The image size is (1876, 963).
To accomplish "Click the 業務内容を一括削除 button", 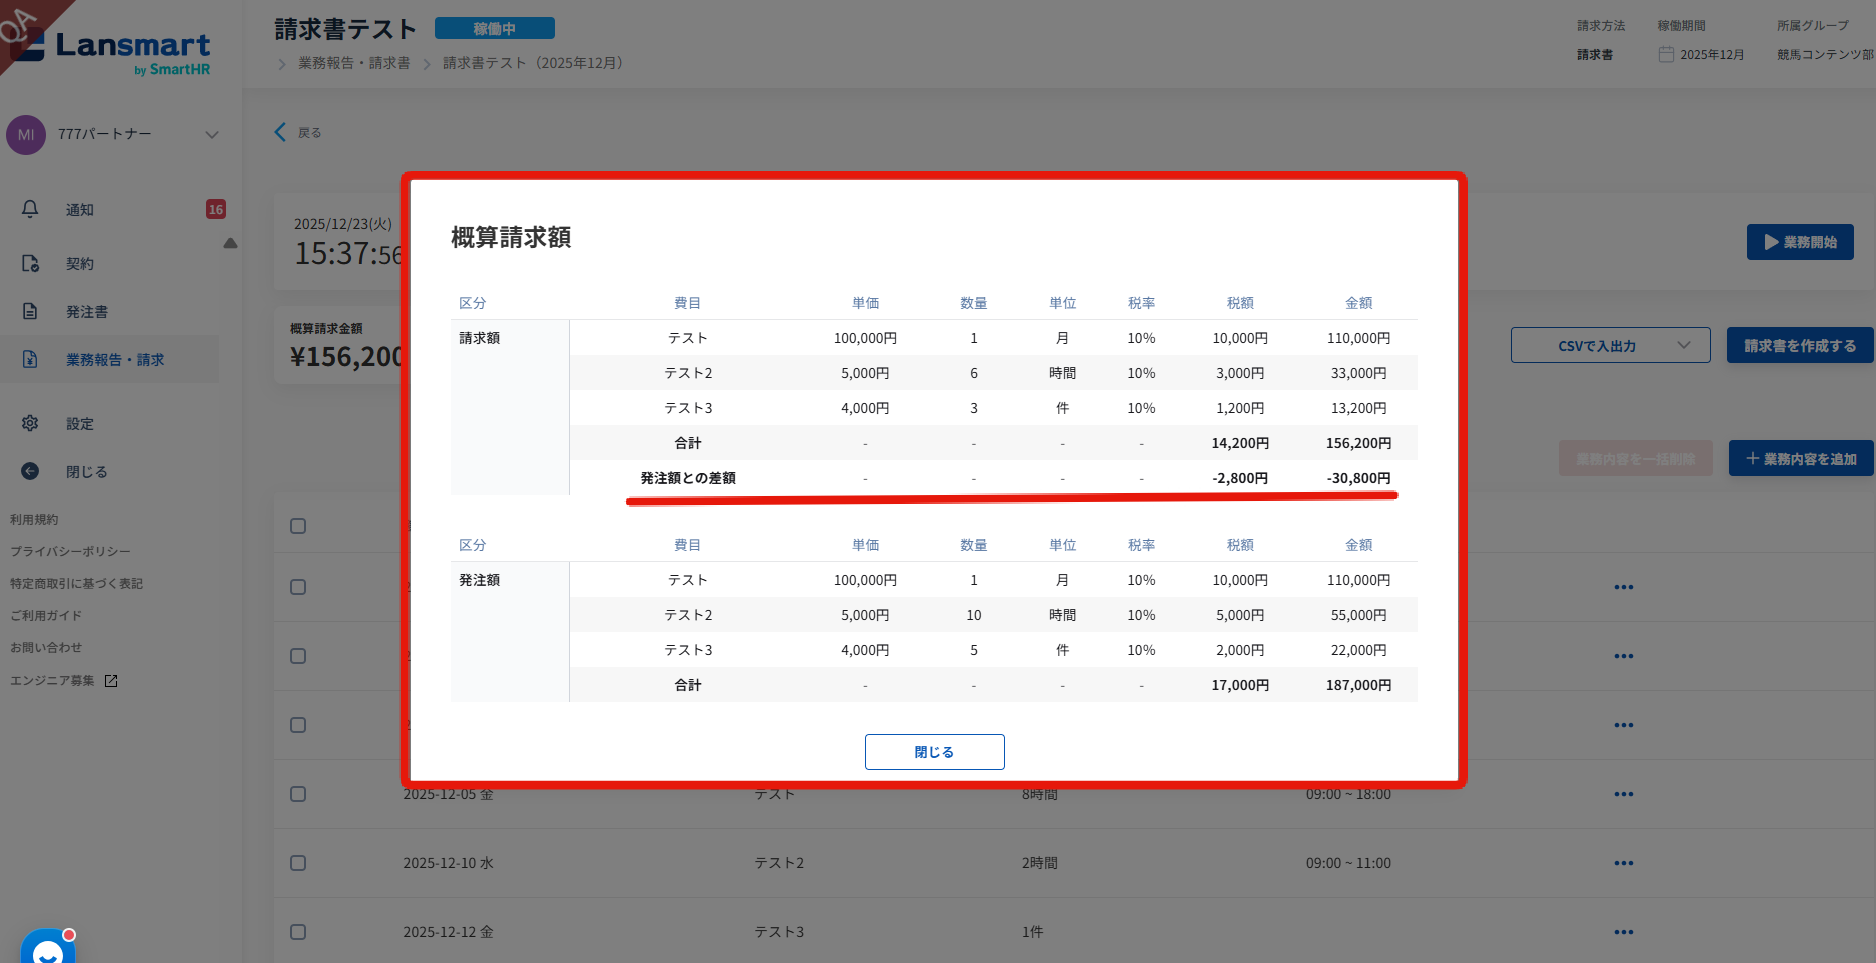I will (x=1636, y=458).
